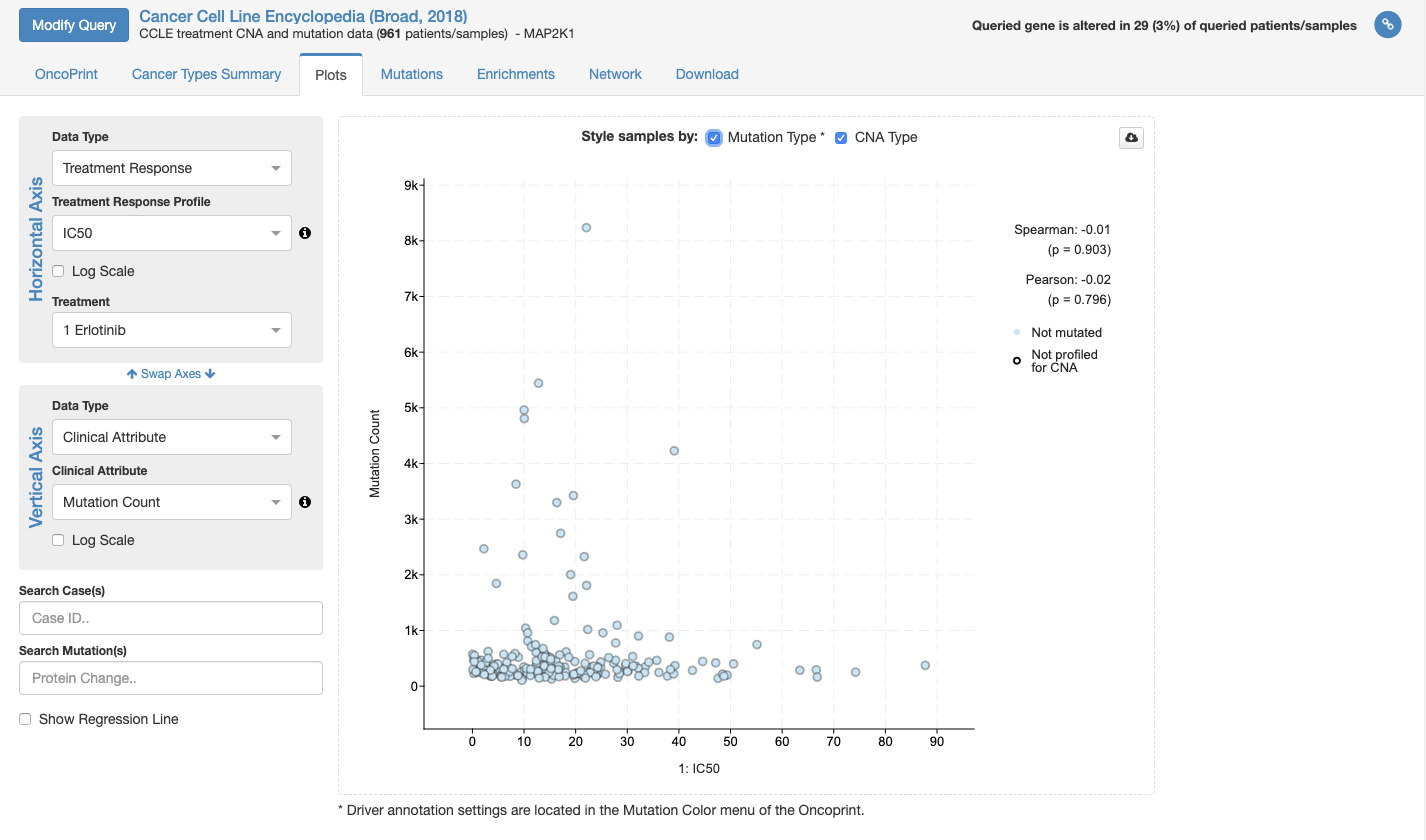Screen dimensions: 1426x840
Task: Uncheck the Mutation Type styling checkbox
Action: 713,137
